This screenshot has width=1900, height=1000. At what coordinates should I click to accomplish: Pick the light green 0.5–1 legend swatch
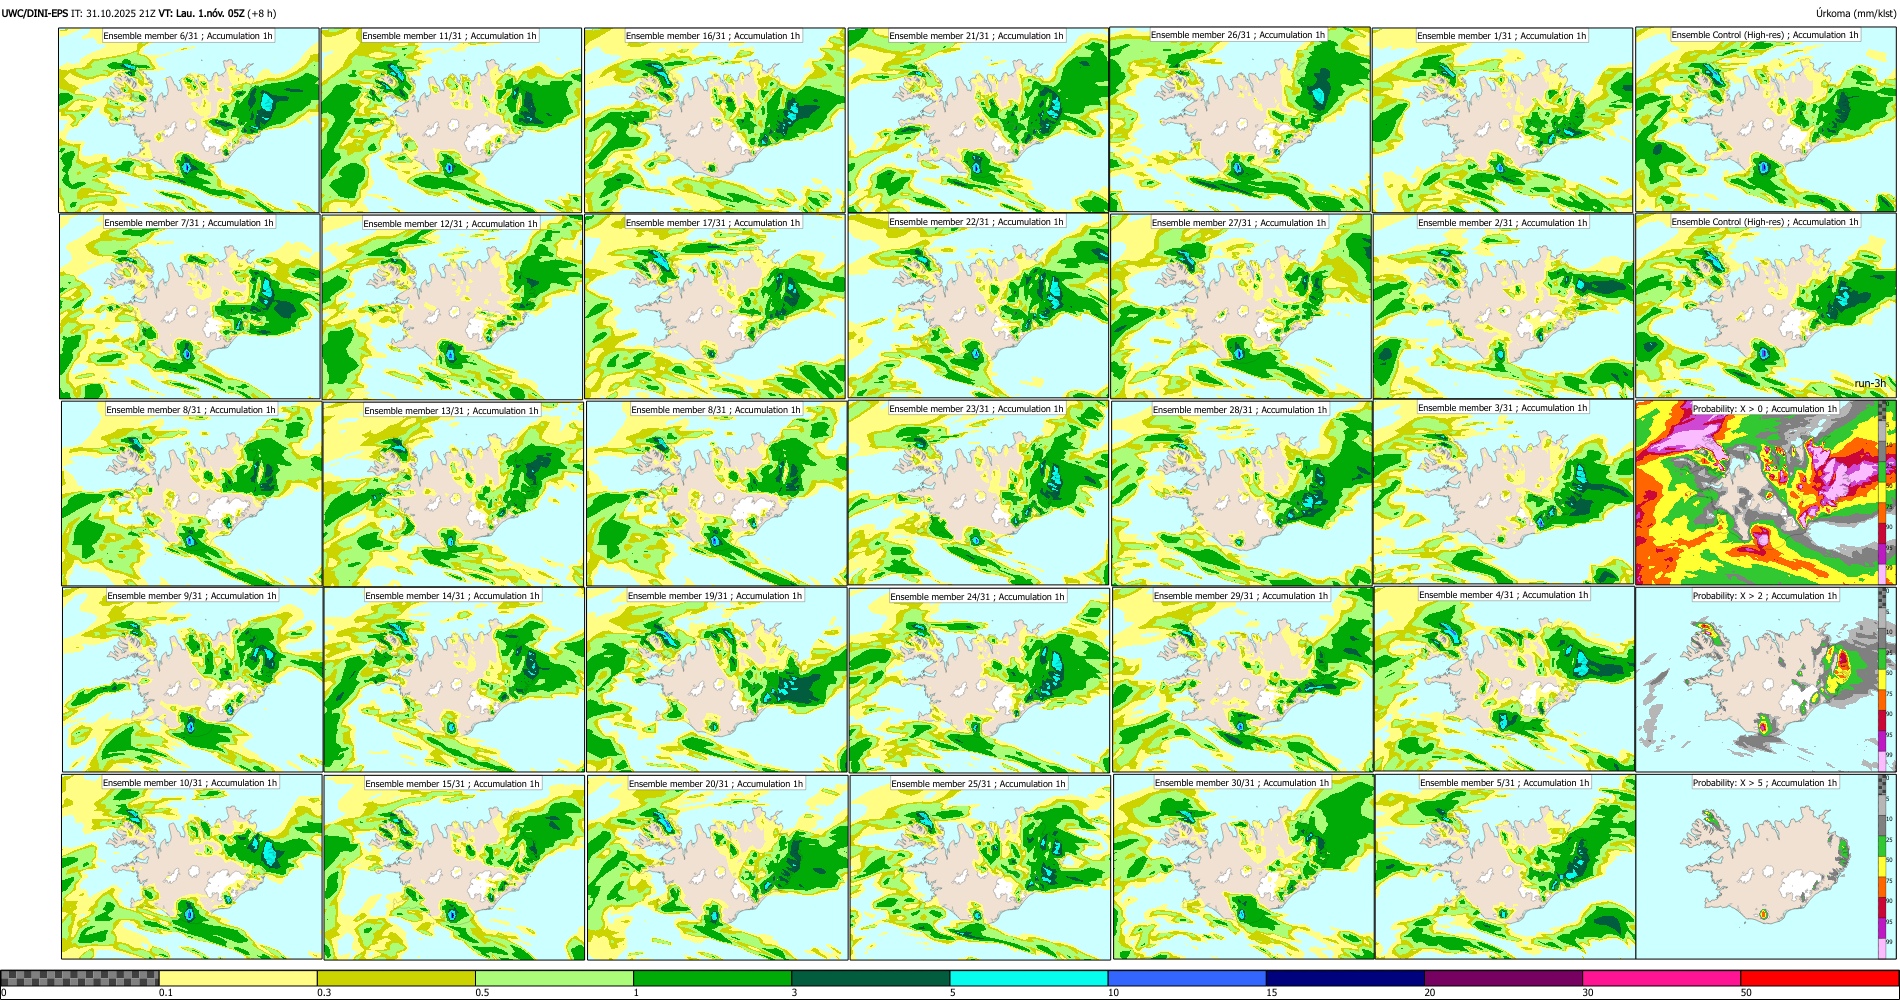point(554,978)
